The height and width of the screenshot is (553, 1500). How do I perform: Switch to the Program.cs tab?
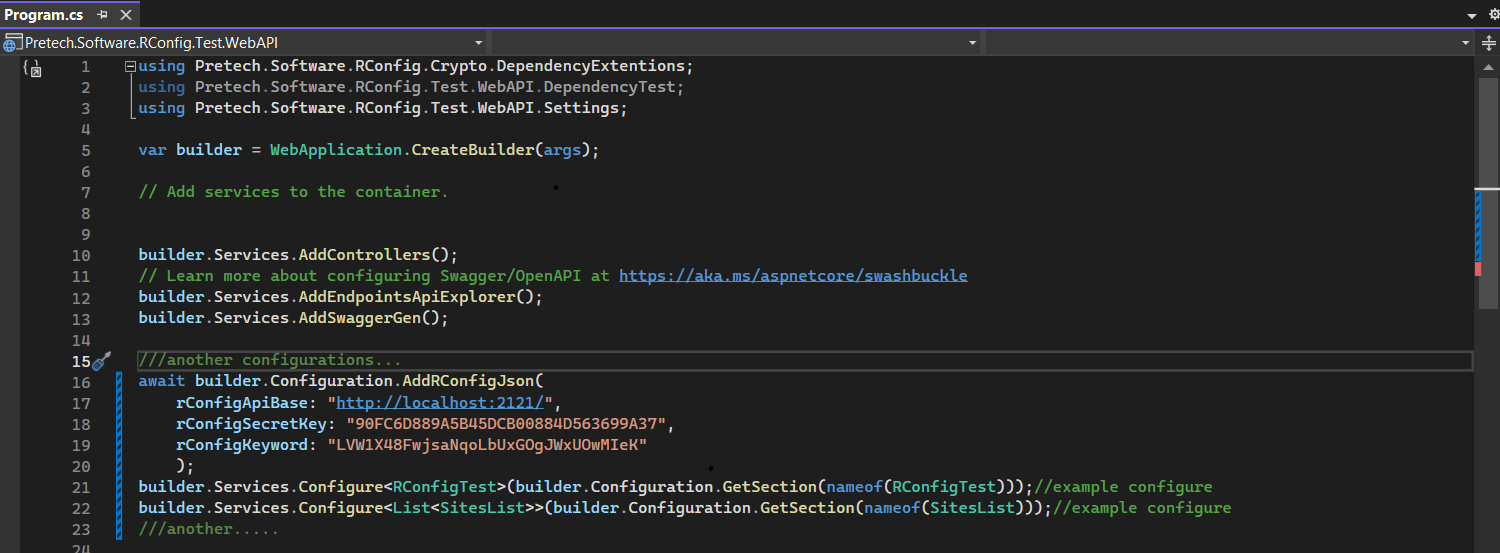tap(44, 15)
